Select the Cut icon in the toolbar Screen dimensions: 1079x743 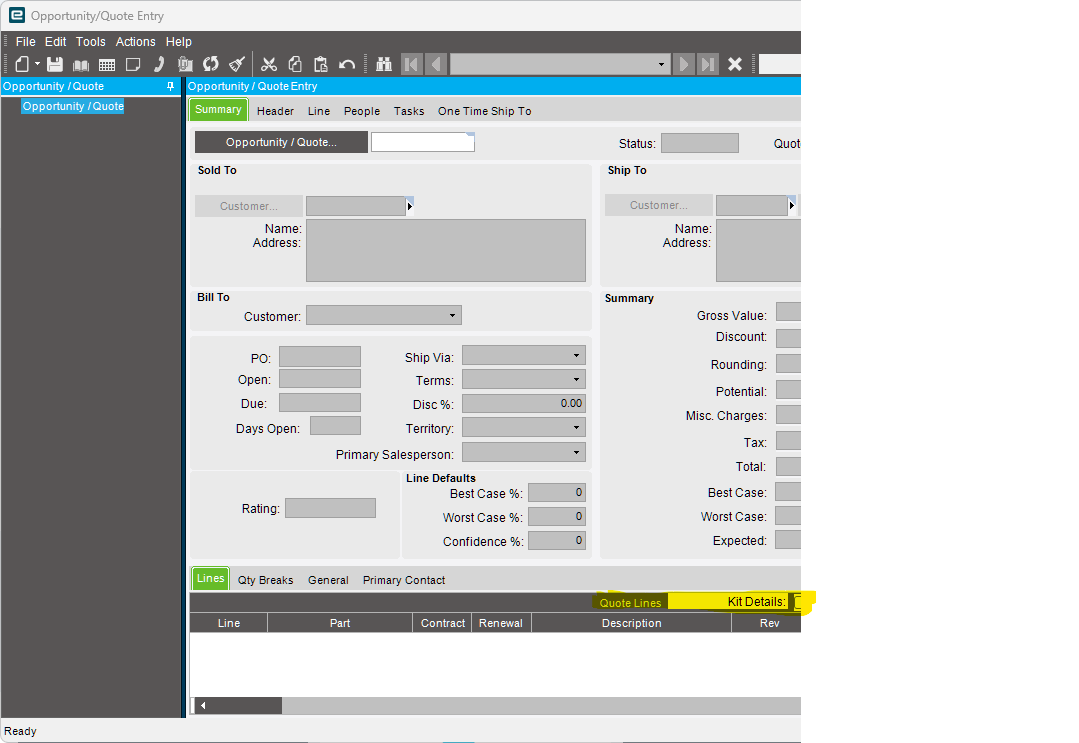point(269,63)
